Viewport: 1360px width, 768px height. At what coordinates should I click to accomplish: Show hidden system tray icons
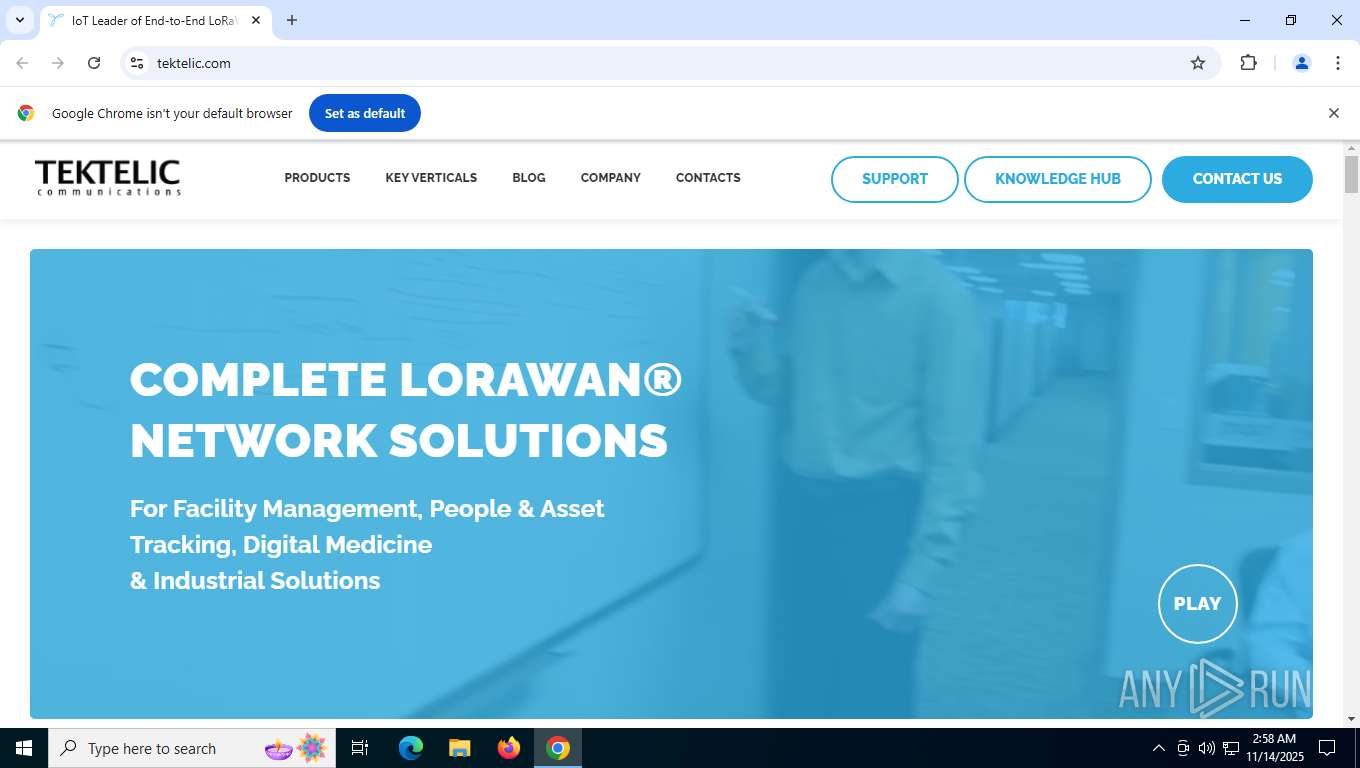click(x=1159, y=748)
